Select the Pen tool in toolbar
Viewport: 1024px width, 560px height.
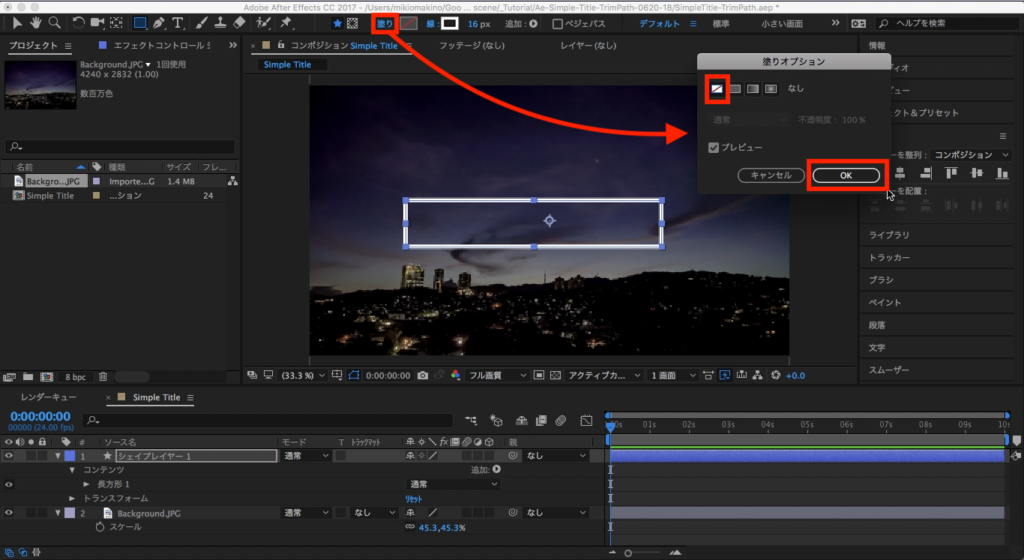coord(159,23)
